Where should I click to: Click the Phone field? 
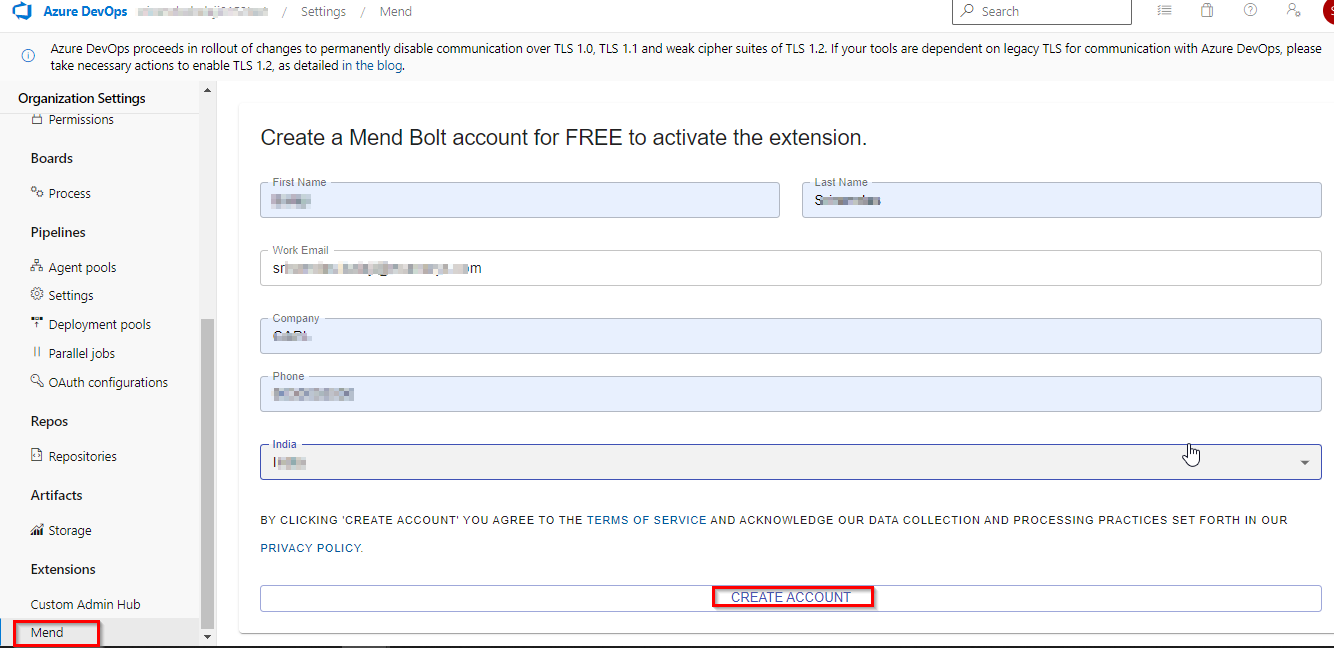point(791,394)
